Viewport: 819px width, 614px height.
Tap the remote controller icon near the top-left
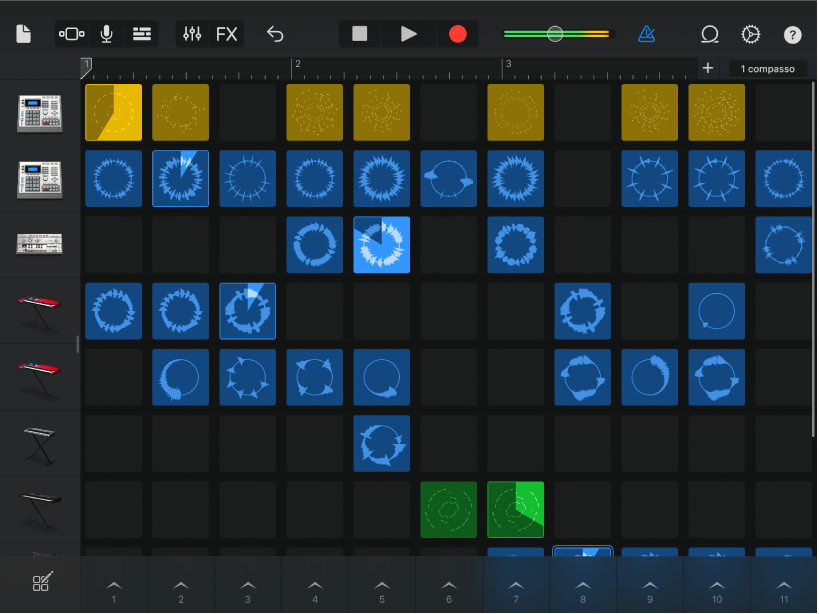point(70,33)
